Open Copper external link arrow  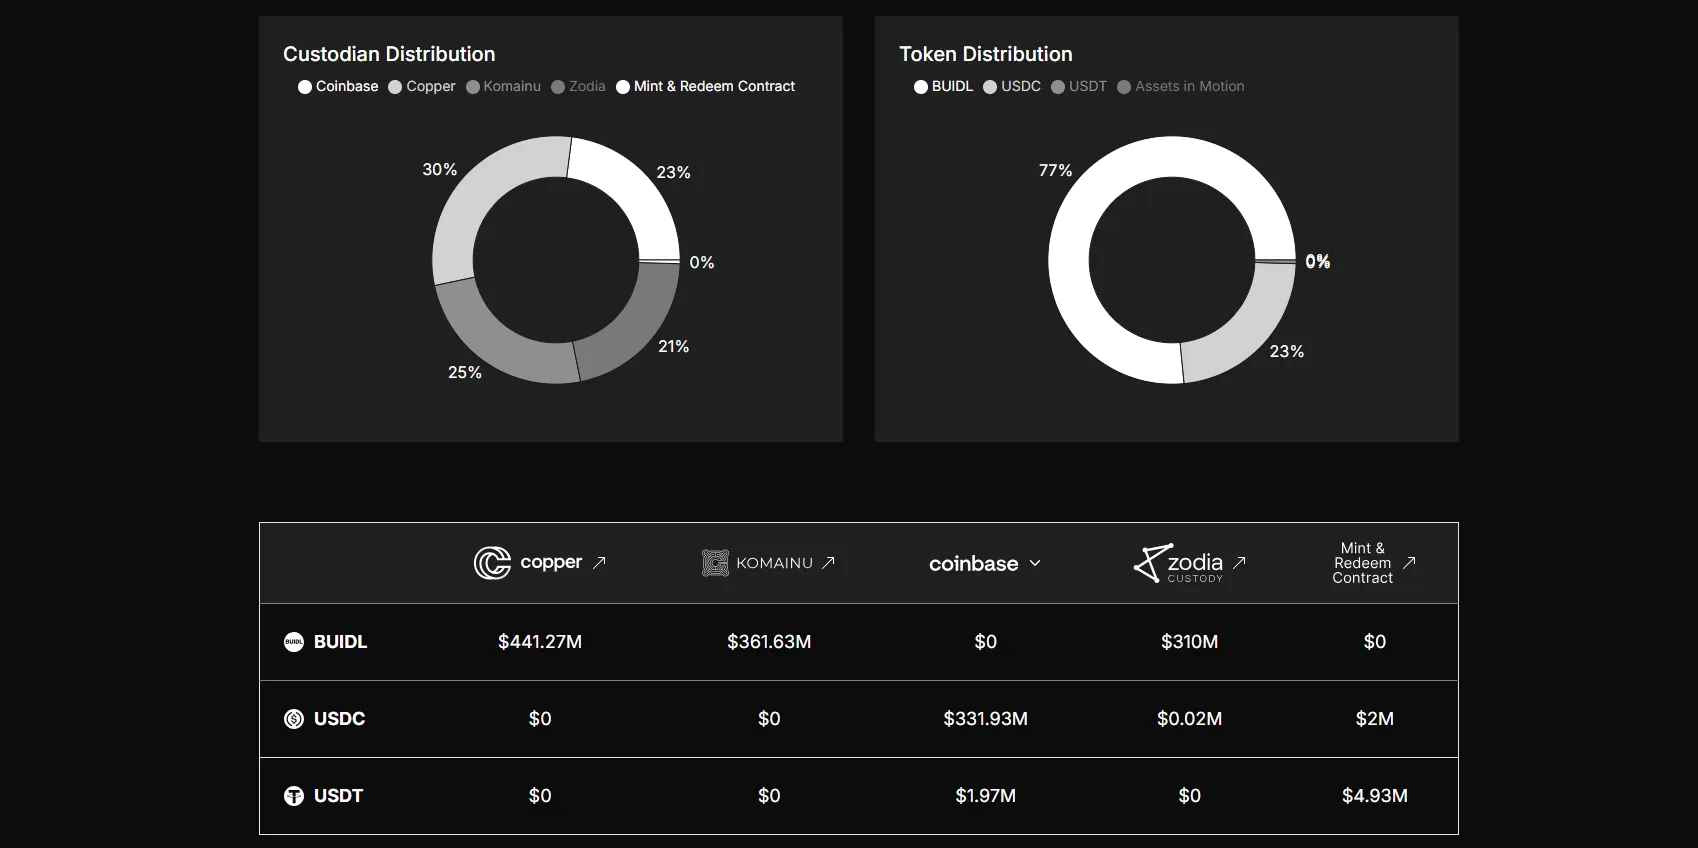click(x=599, y=563)
